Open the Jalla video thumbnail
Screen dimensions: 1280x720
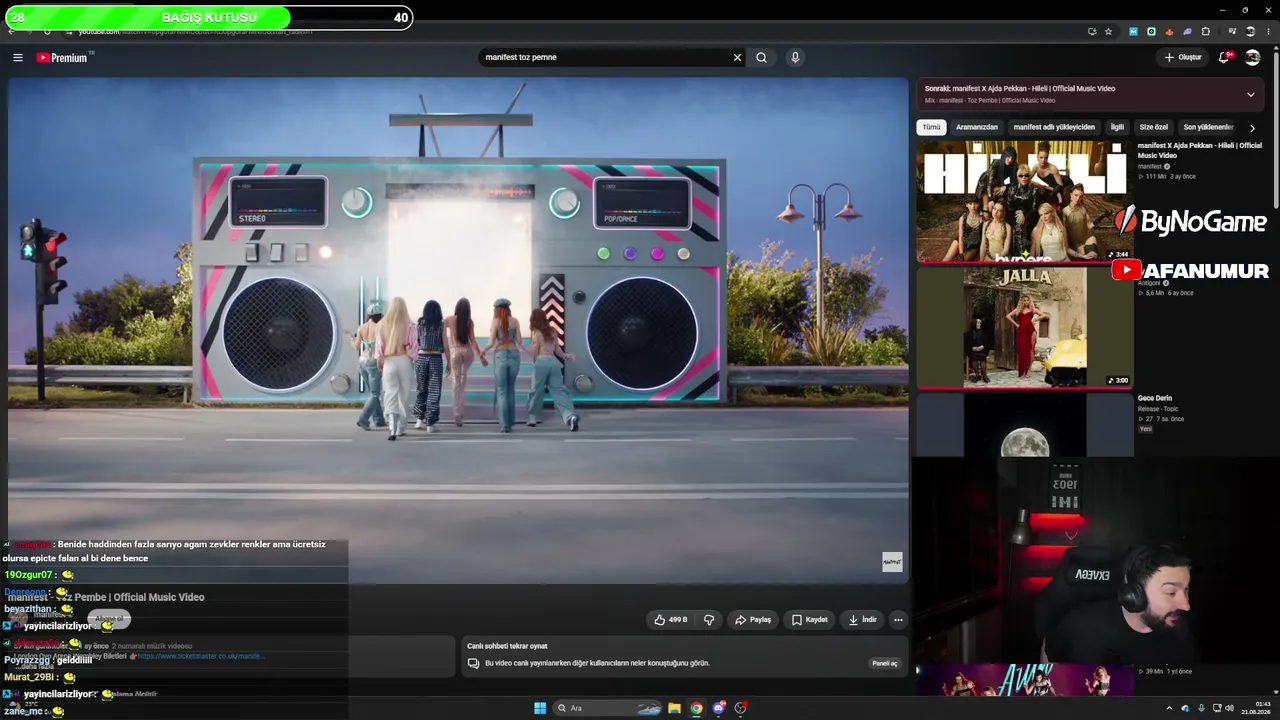coord(1025,327)
